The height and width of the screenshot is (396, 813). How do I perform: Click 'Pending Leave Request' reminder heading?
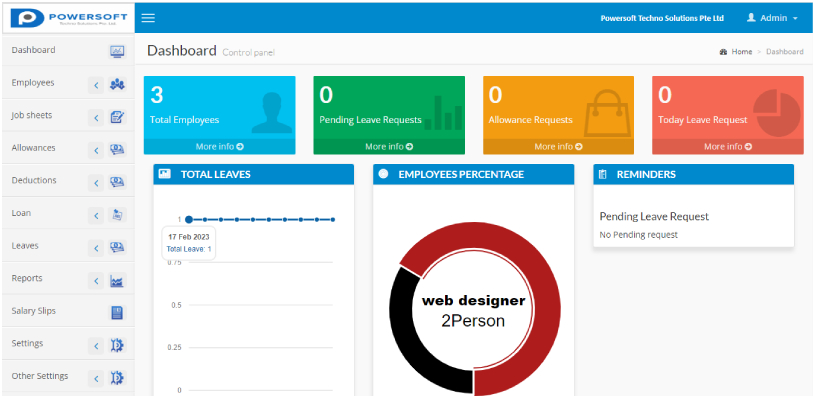coord(654,217)
